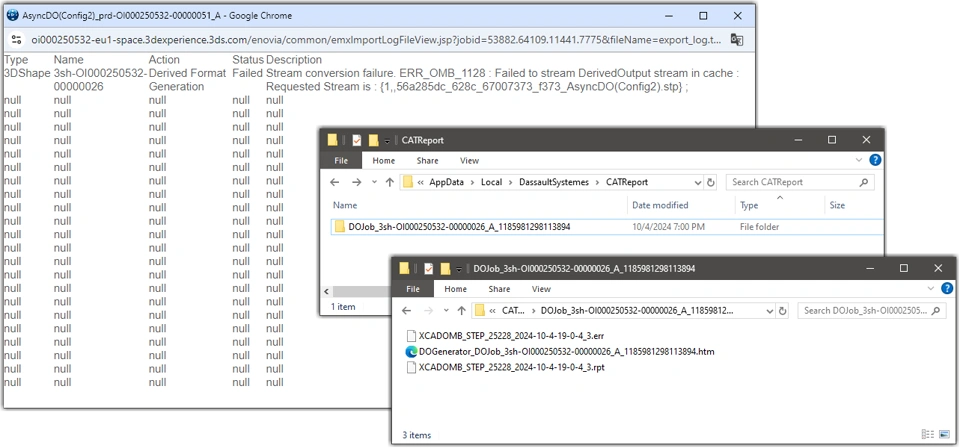Click the help icon in DOJob window
The height and width of the screenshot is (448, 960).
[x=947, y=289]
